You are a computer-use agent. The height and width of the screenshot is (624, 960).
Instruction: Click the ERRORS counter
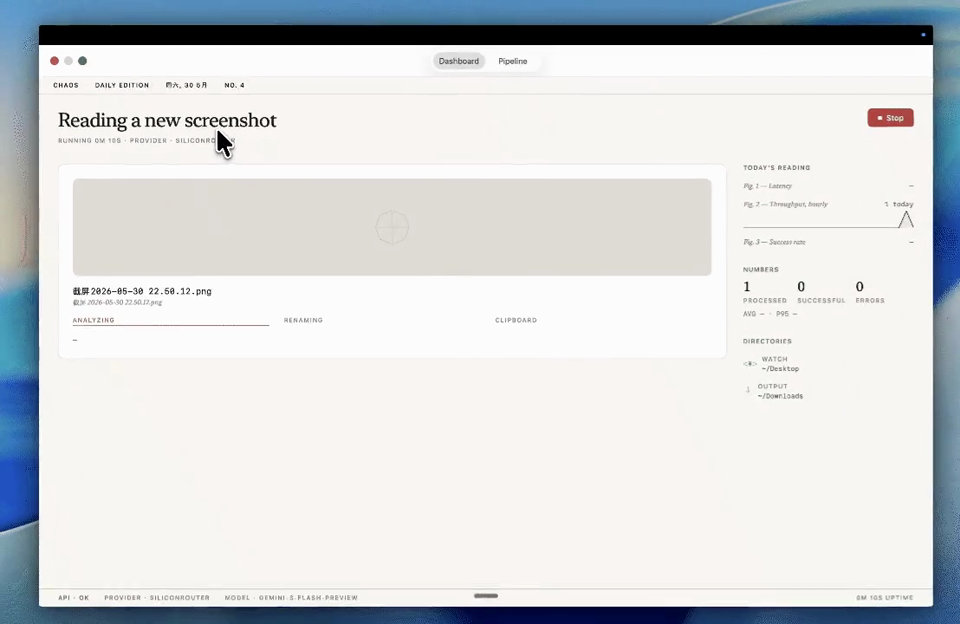(870, 292)
